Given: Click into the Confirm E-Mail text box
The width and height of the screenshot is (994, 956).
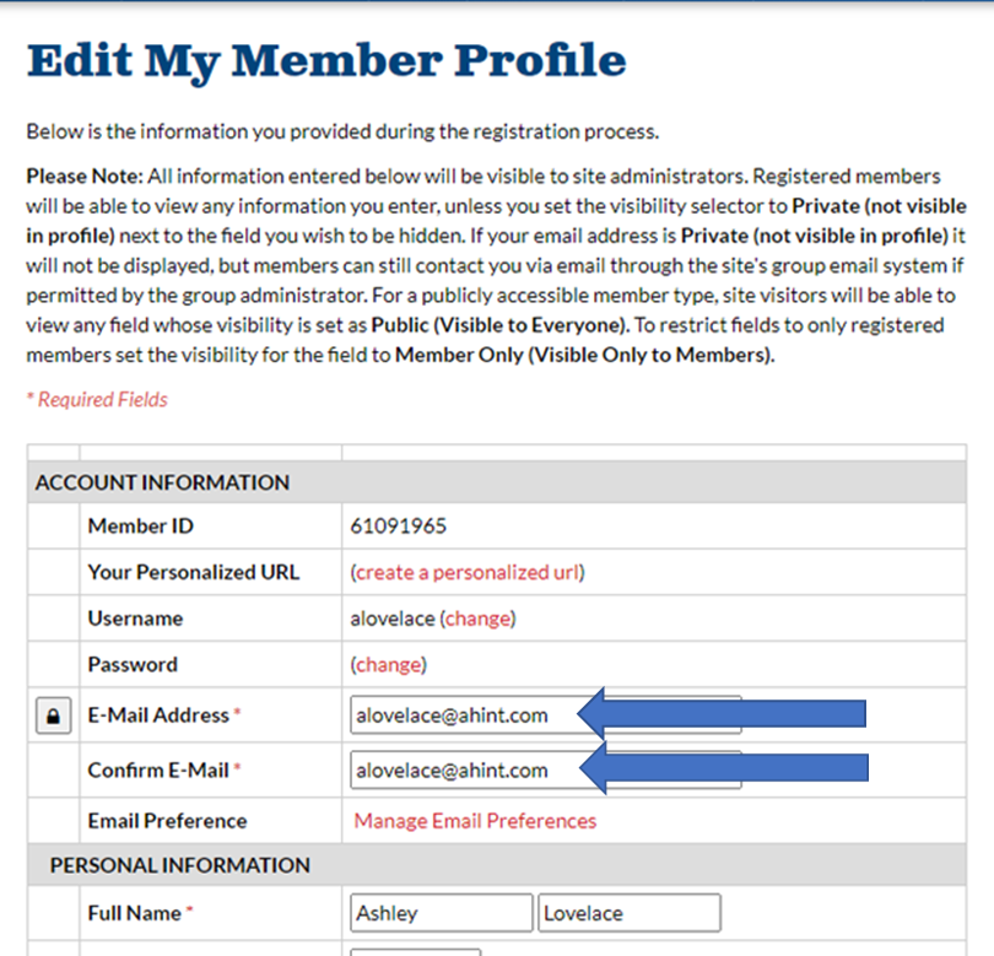Looking at the screenshot, I should coord(460,770).
